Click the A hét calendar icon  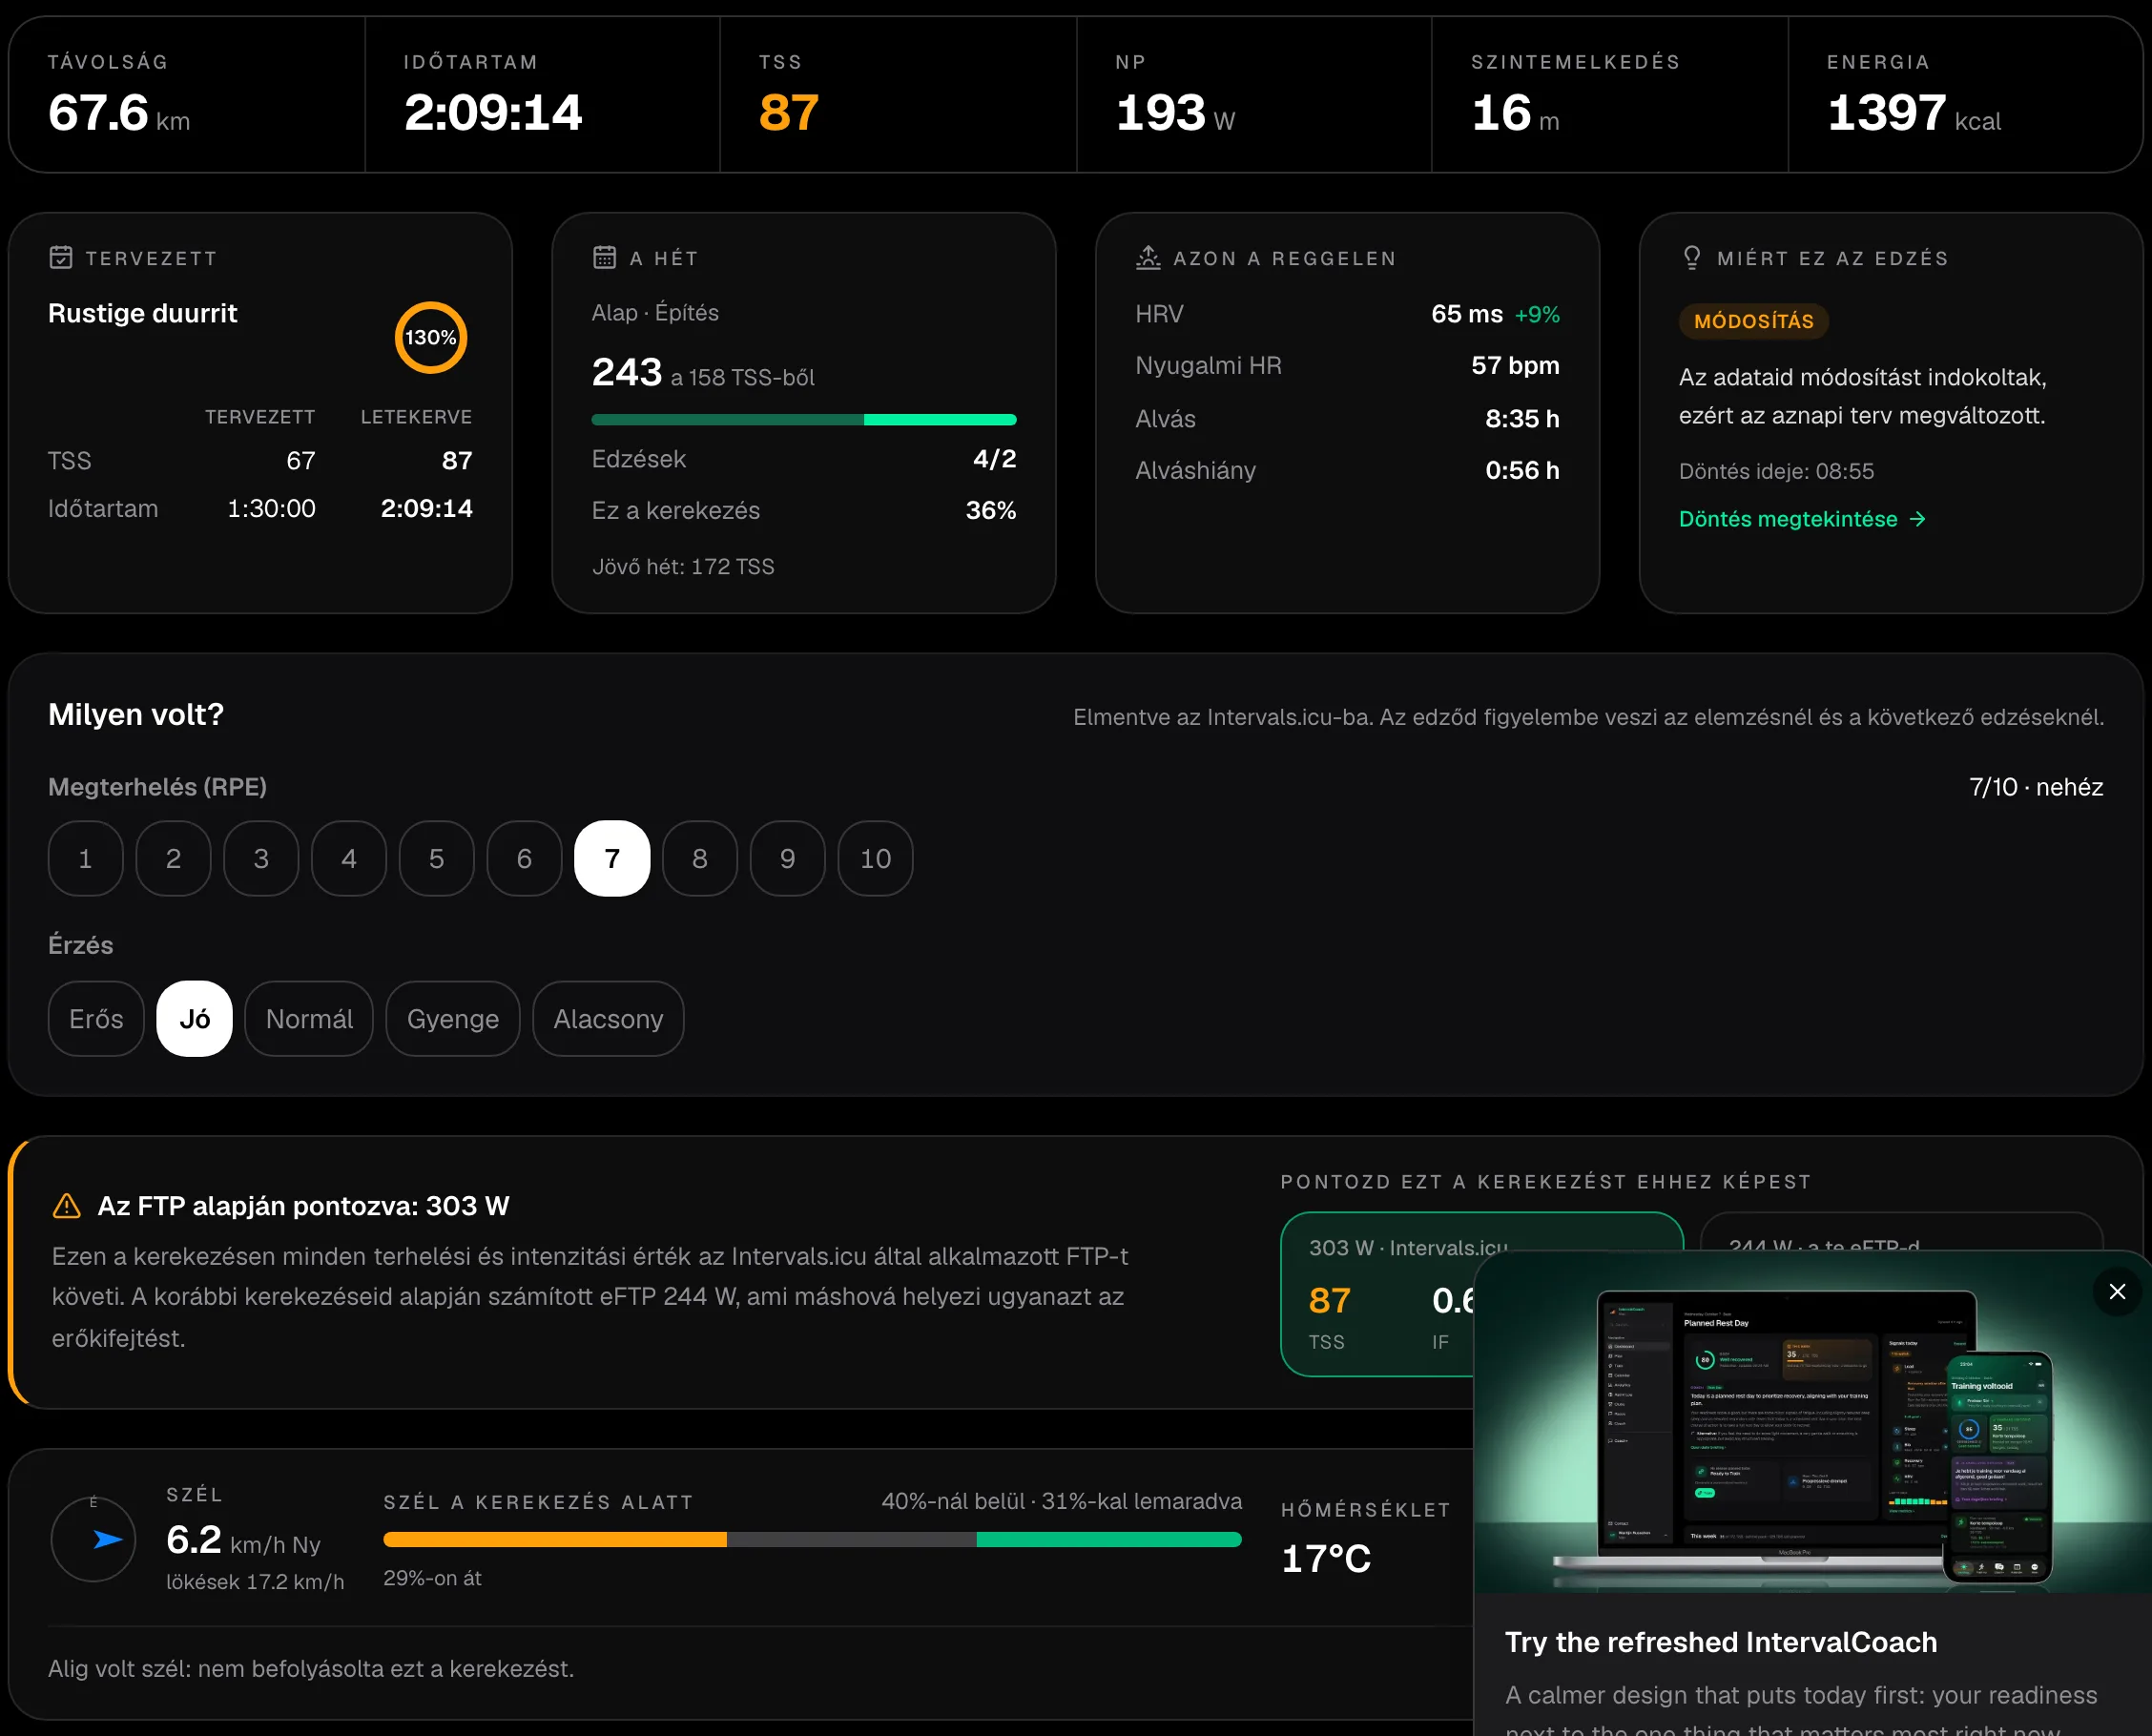pyautogui.click(x=604, y=258)
